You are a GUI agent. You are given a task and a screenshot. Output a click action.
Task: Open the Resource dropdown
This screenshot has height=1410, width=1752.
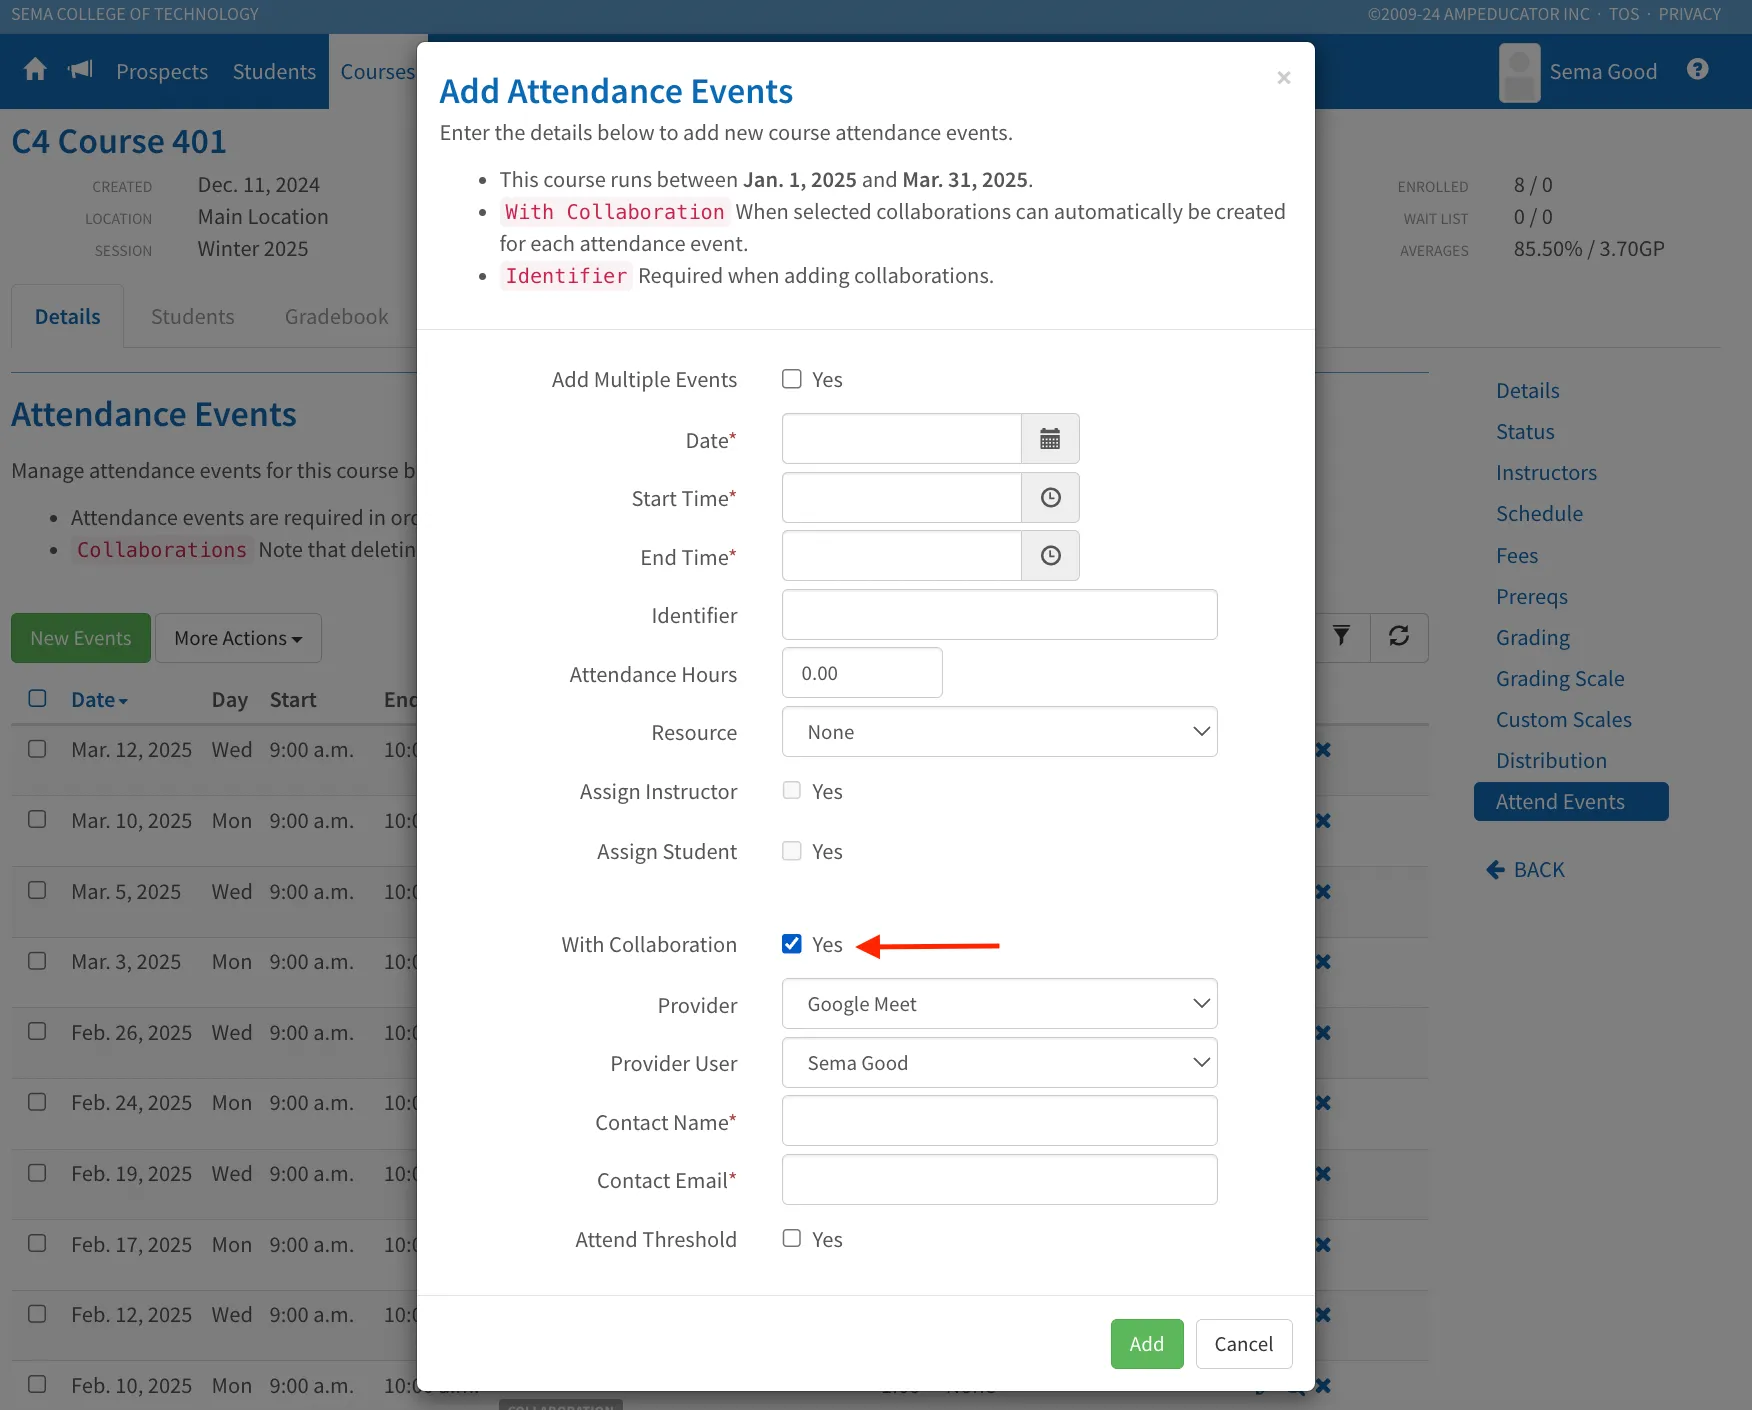point(999,732)
